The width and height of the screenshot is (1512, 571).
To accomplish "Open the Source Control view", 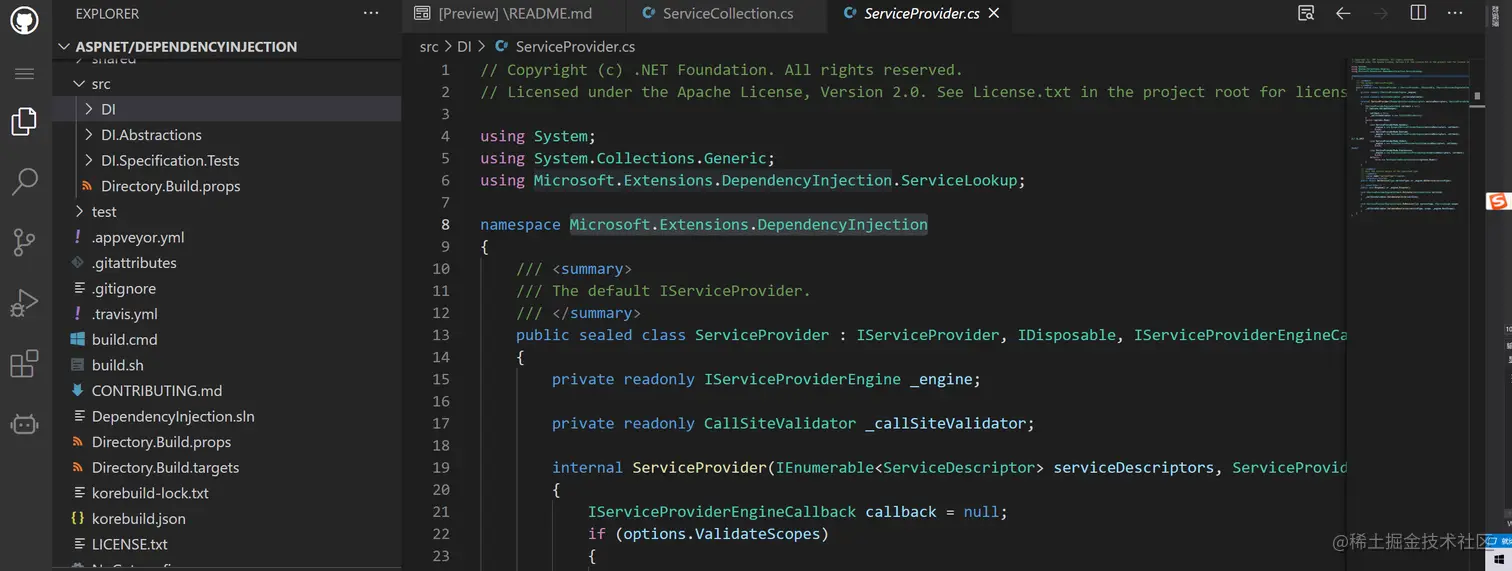I will tap(24, 241).
